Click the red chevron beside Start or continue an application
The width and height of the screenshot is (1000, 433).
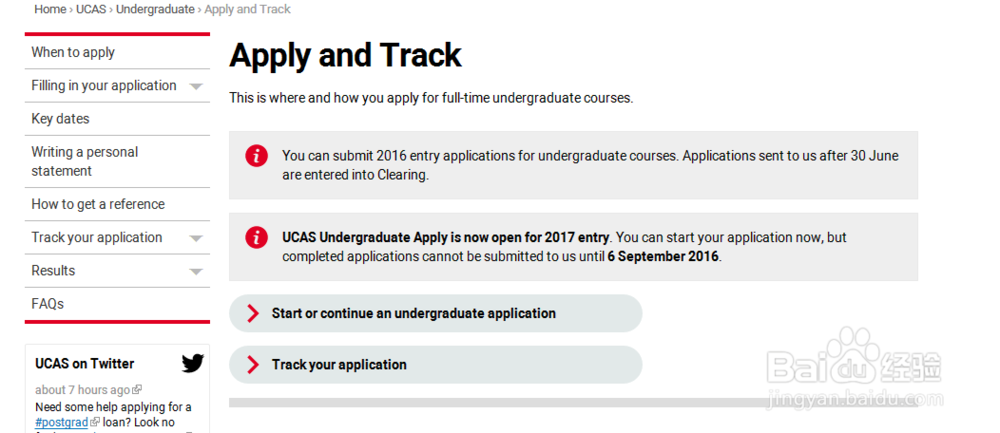click(x=253, y=313)
